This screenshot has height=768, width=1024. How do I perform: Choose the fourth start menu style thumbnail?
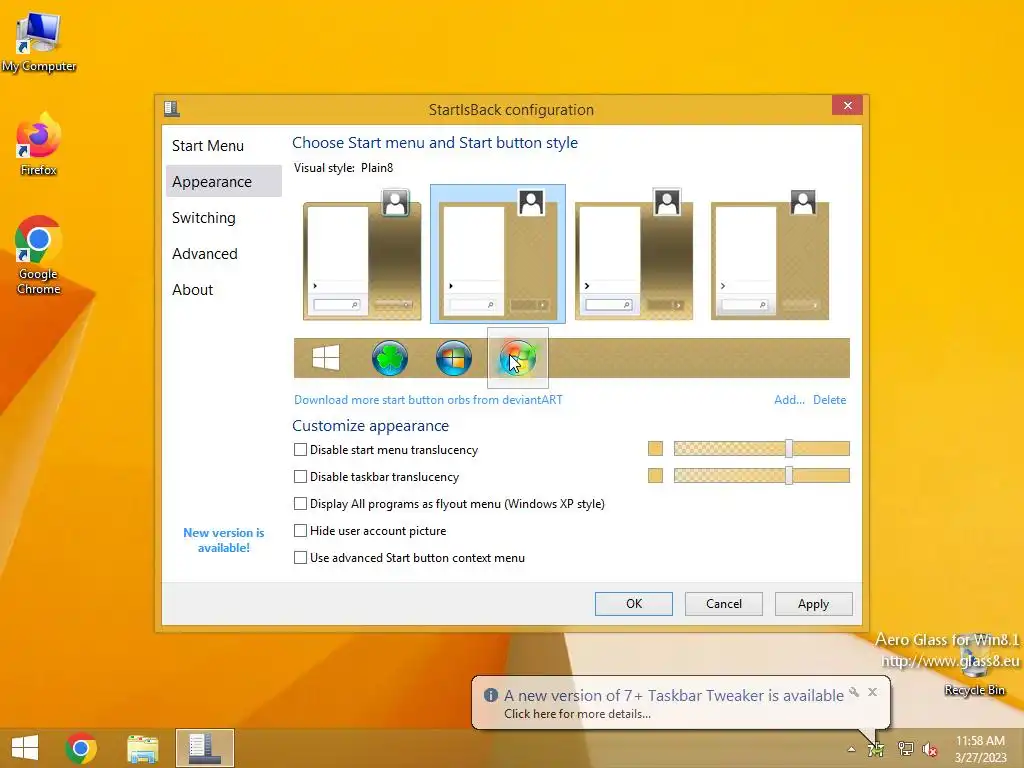[770, 255]
